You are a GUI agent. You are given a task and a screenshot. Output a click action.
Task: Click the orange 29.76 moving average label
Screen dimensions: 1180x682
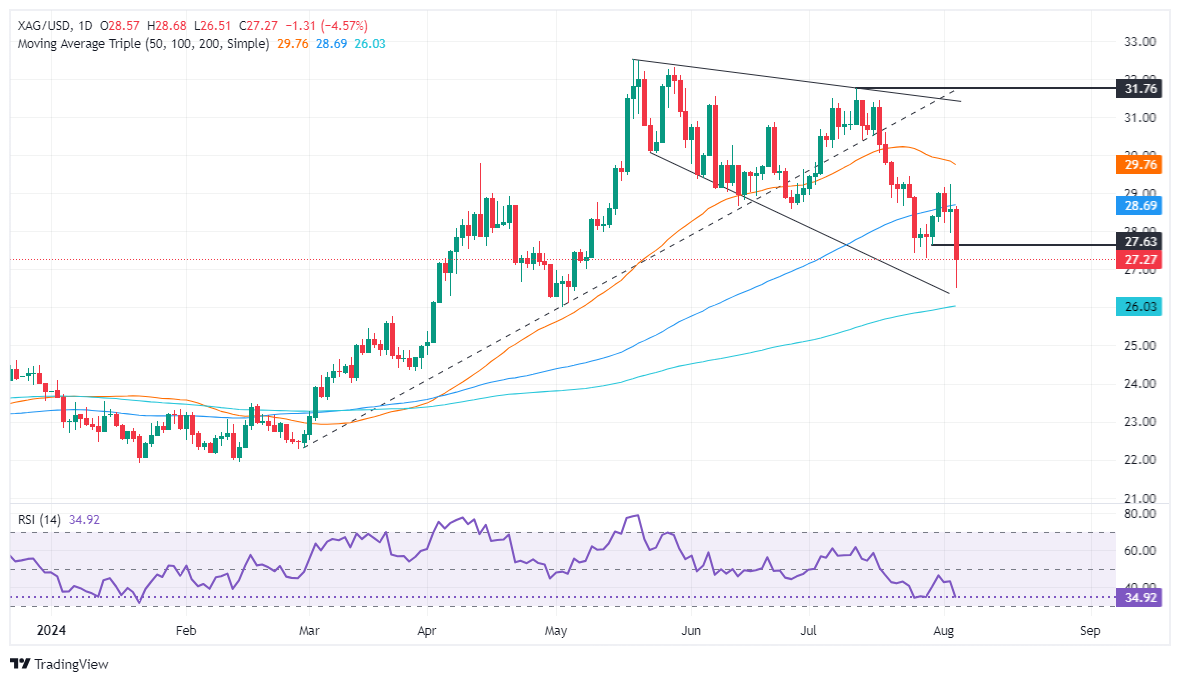tap(1139, 164)
